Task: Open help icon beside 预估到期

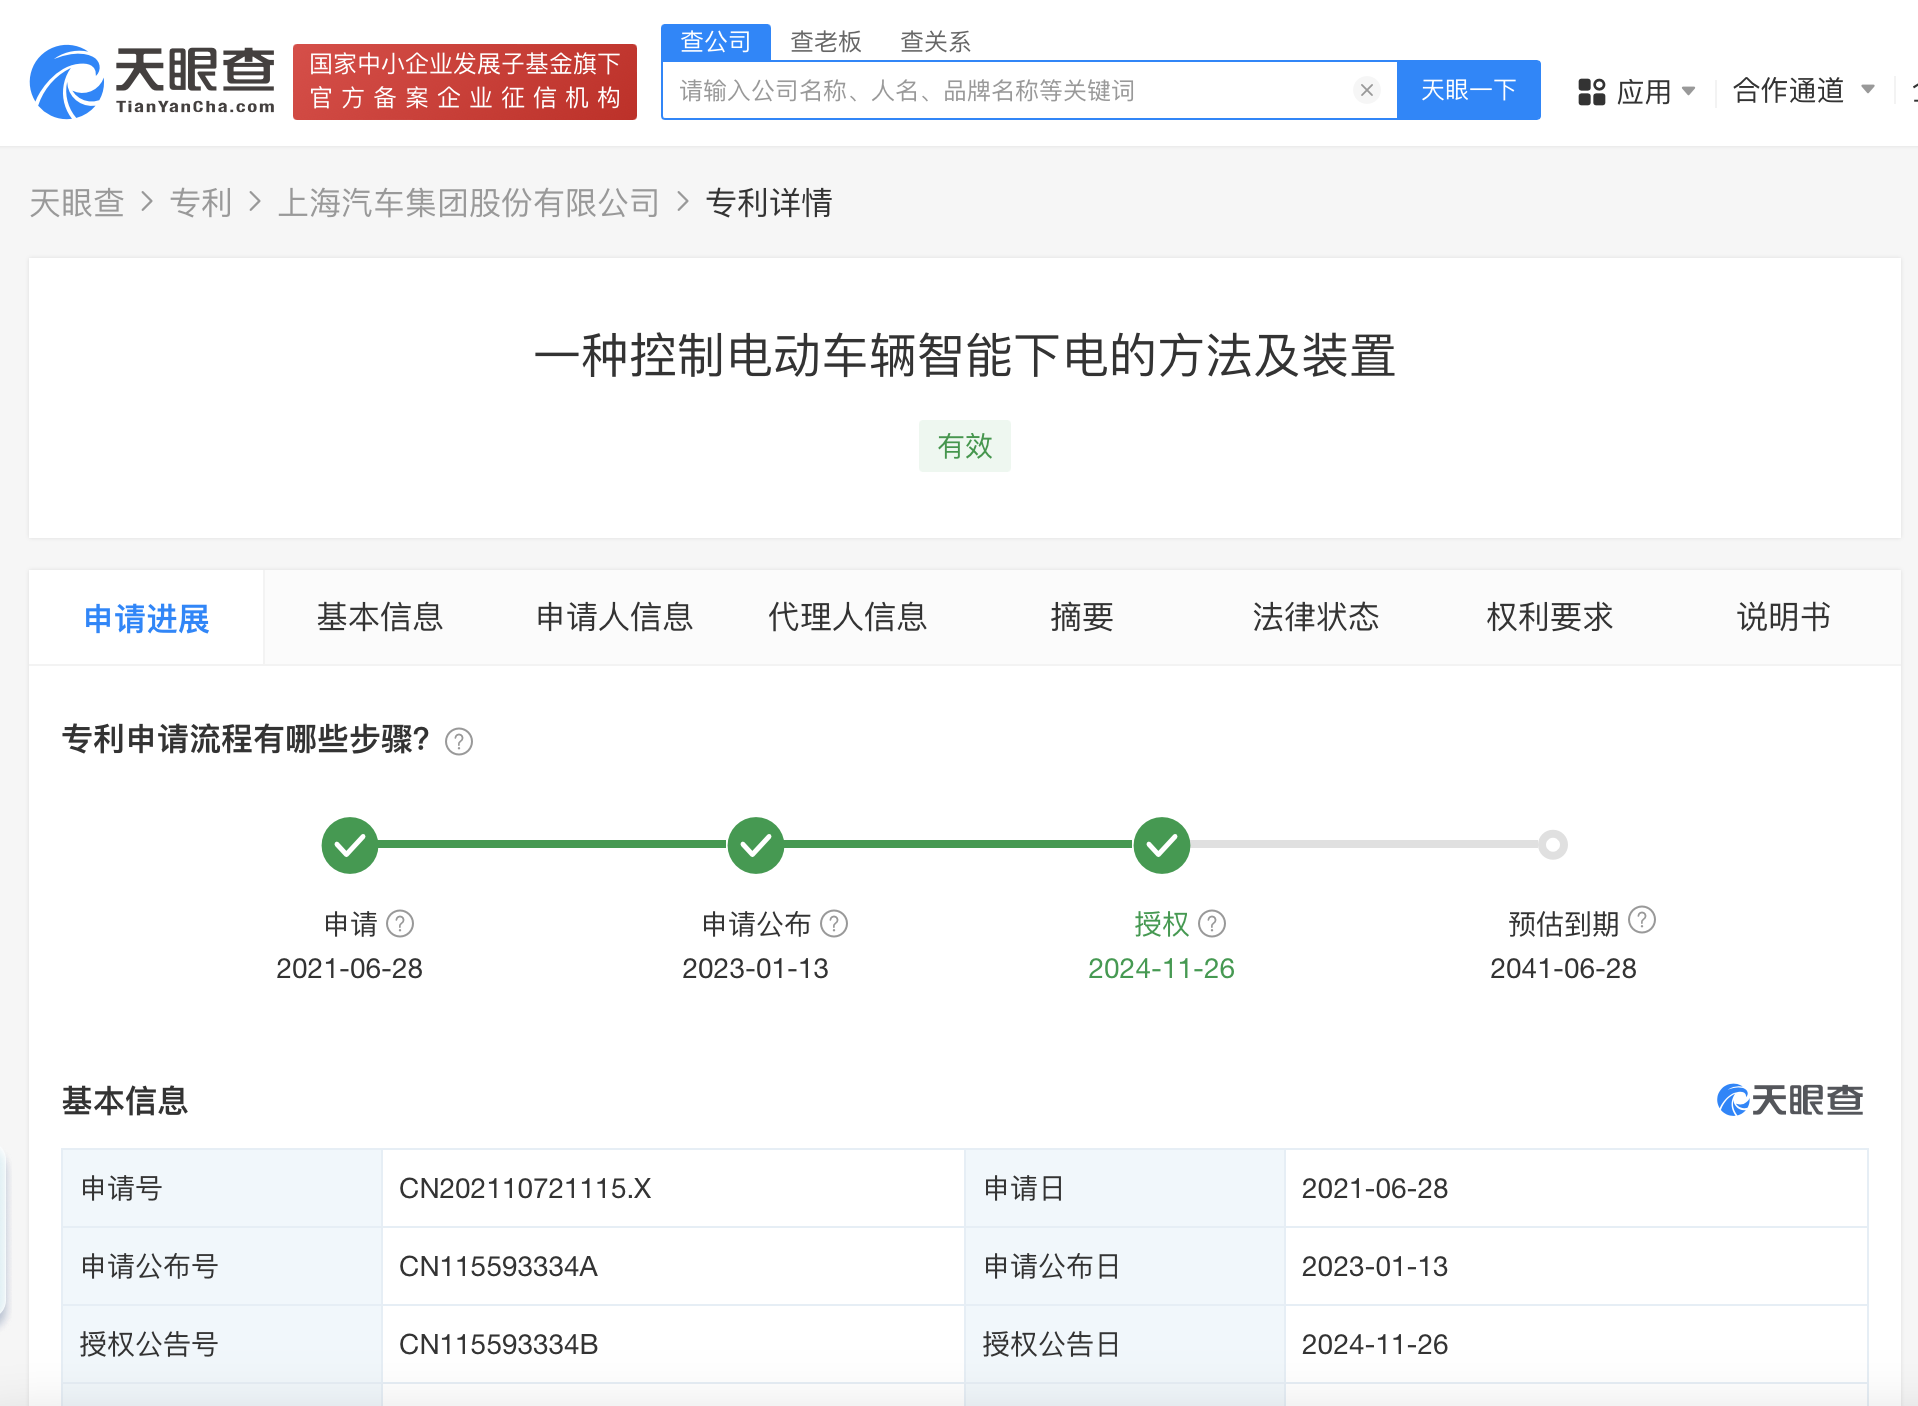Action: pos(1642,920)
